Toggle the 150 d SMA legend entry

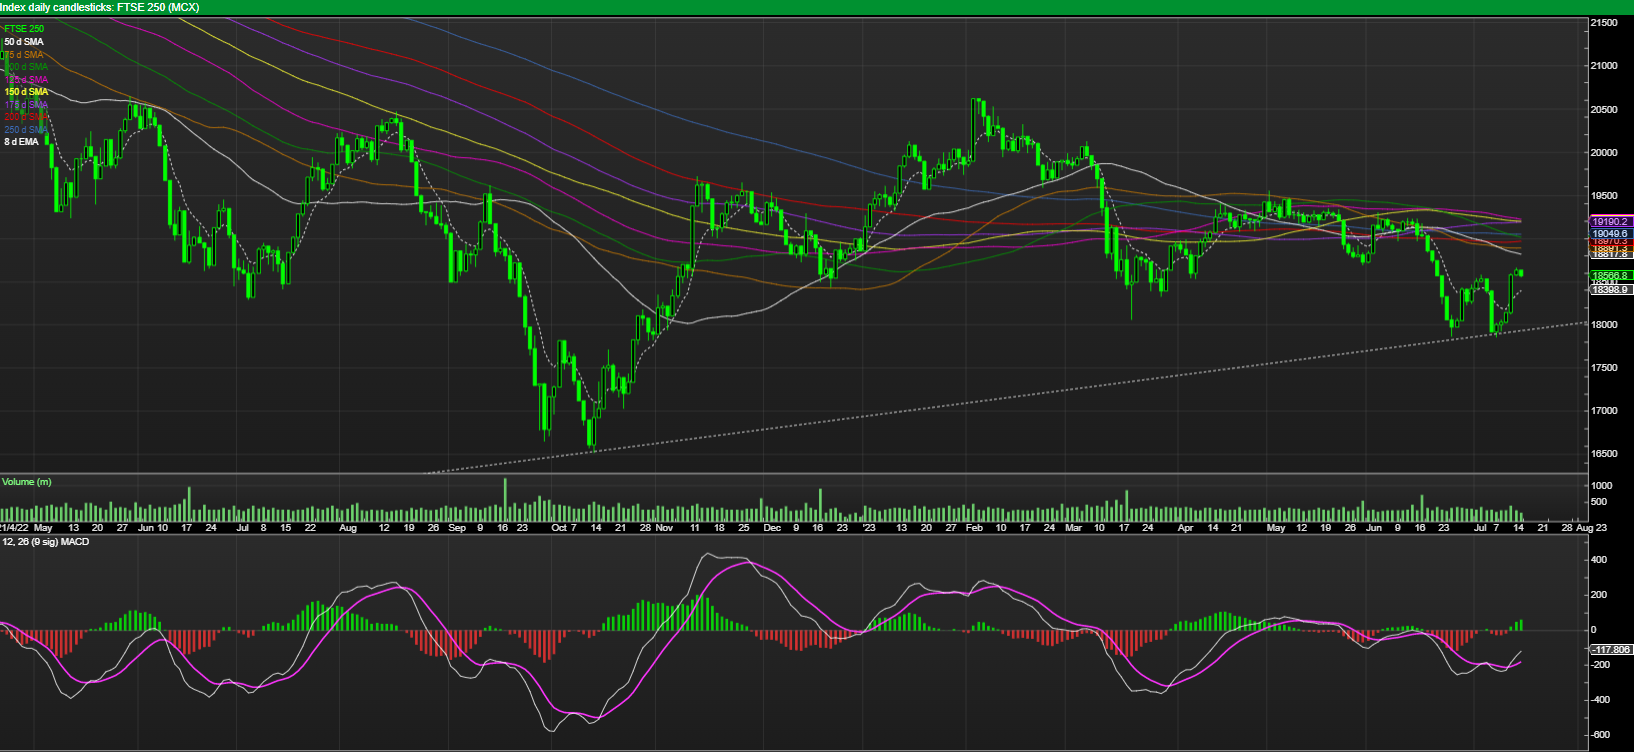click(26, 92)
